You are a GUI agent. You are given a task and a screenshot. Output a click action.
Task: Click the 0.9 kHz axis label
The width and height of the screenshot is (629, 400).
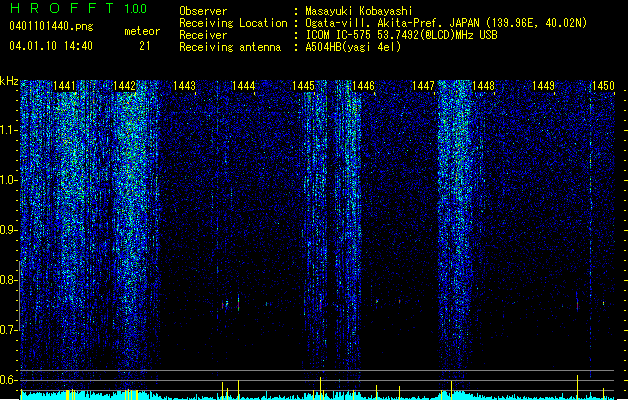pos(9,230)
